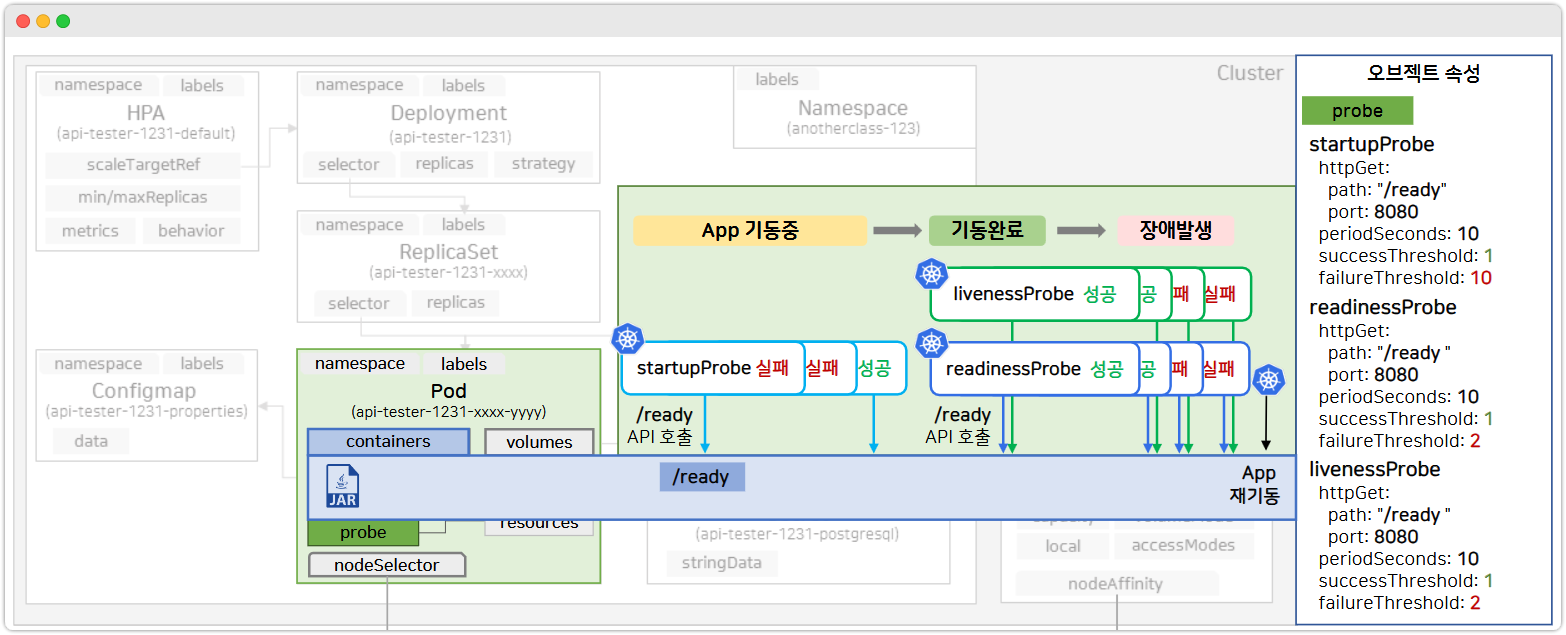This screenshot has width=1566, height=635.
Task: Click the replicas field in Deployment
Action: click(x=444, y=164)
